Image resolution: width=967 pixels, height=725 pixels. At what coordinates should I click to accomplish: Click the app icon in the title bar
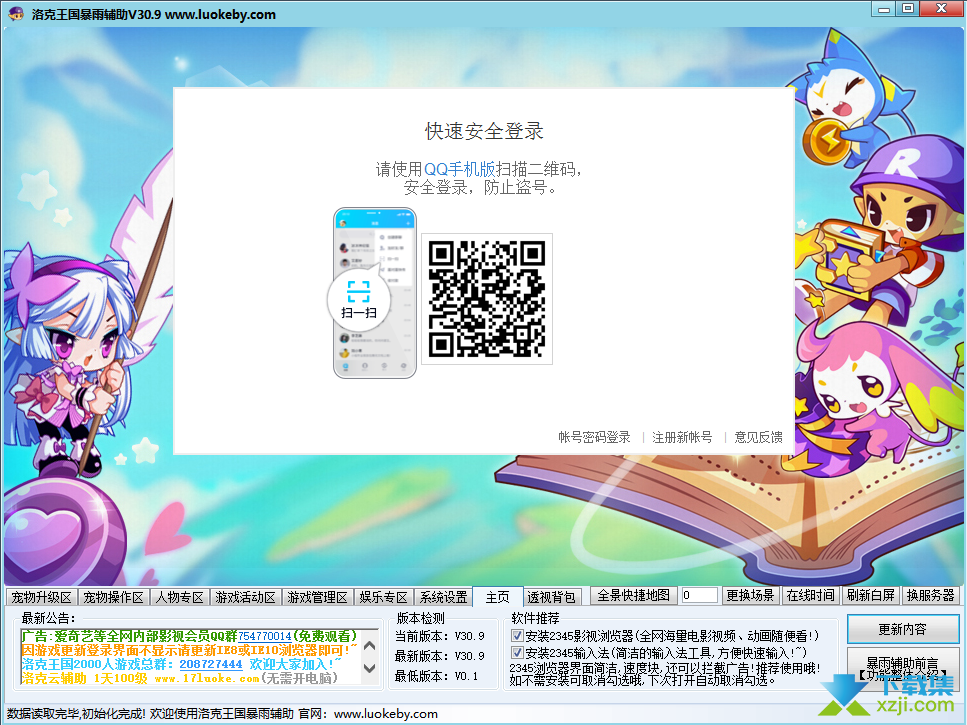pyautogui.click(x=16, y=13)
